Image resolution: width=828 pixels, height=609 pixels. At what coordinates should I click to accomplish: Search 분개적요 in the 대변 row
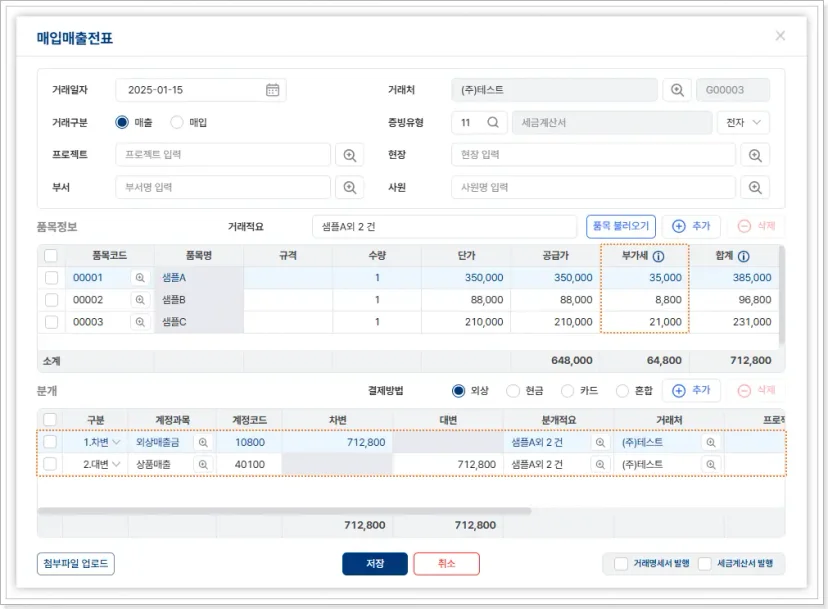(x=600, y=464)
